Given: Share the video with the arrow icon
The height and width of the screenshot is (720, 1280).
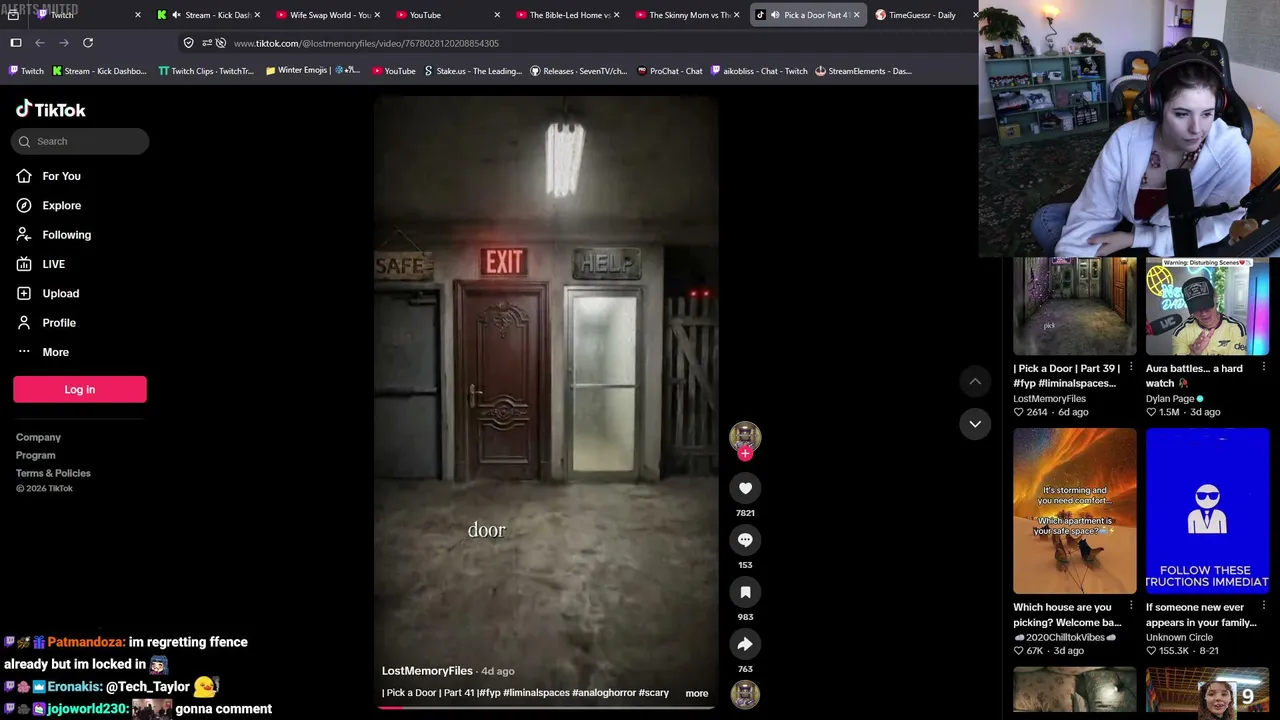Looking at the screenshot, I should (745, 644).
